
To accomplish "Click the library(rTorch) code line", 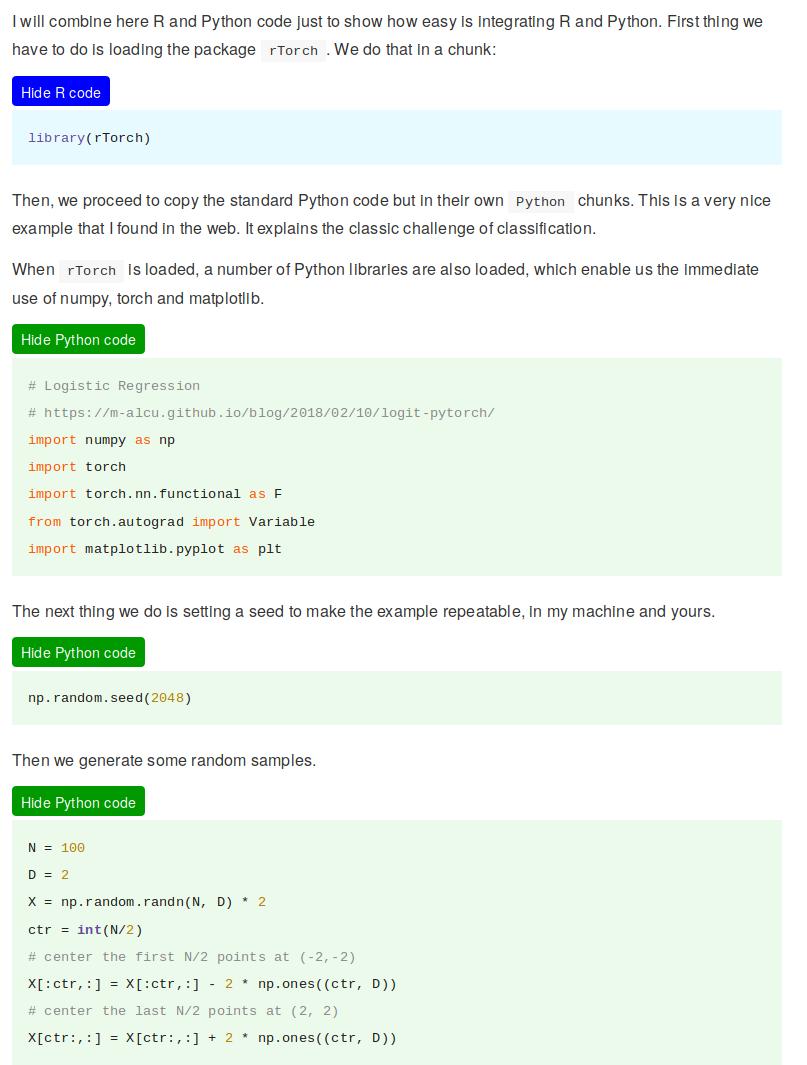I will (89, 138).
